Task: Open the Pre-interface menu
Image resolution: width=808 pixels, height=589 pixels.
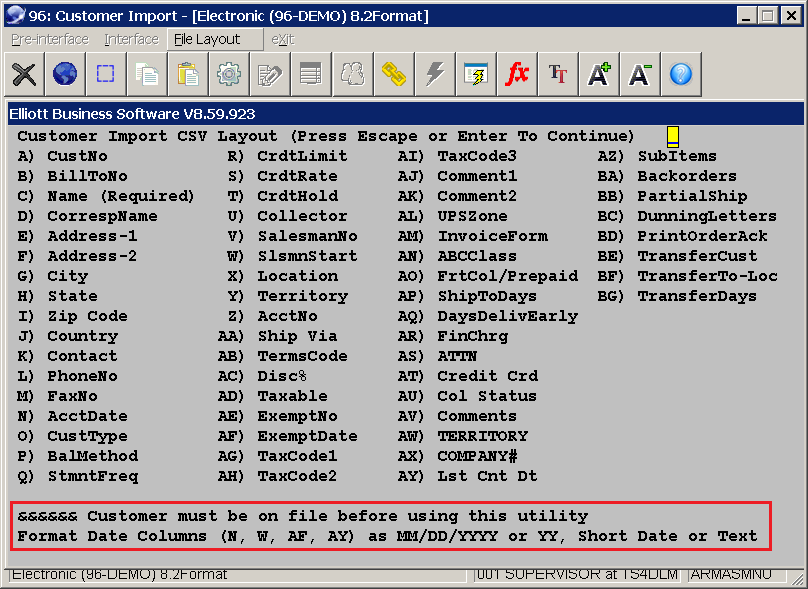Action: click(50, 39)
